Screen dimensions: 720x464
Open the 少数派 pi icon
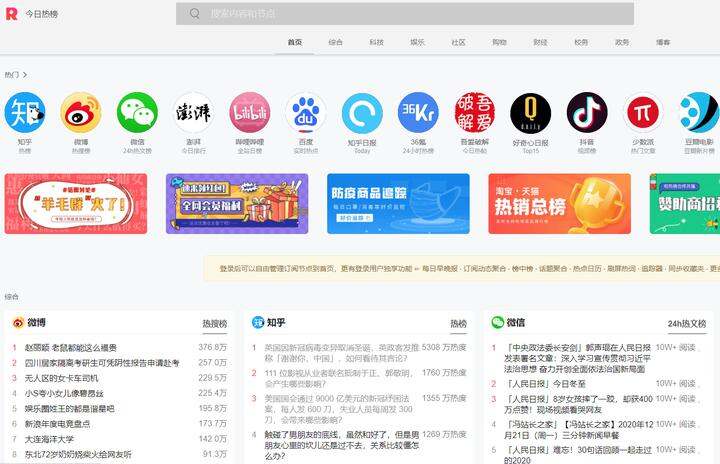[x=643, y=113]
